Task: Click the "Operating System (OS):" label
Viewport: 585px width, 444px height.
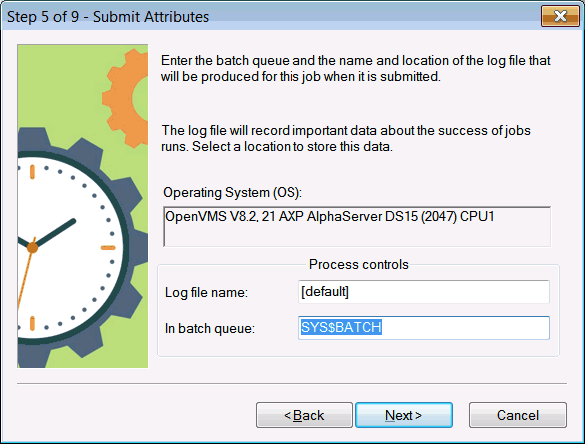Action: pyautogui.click(x=232, y=193)
